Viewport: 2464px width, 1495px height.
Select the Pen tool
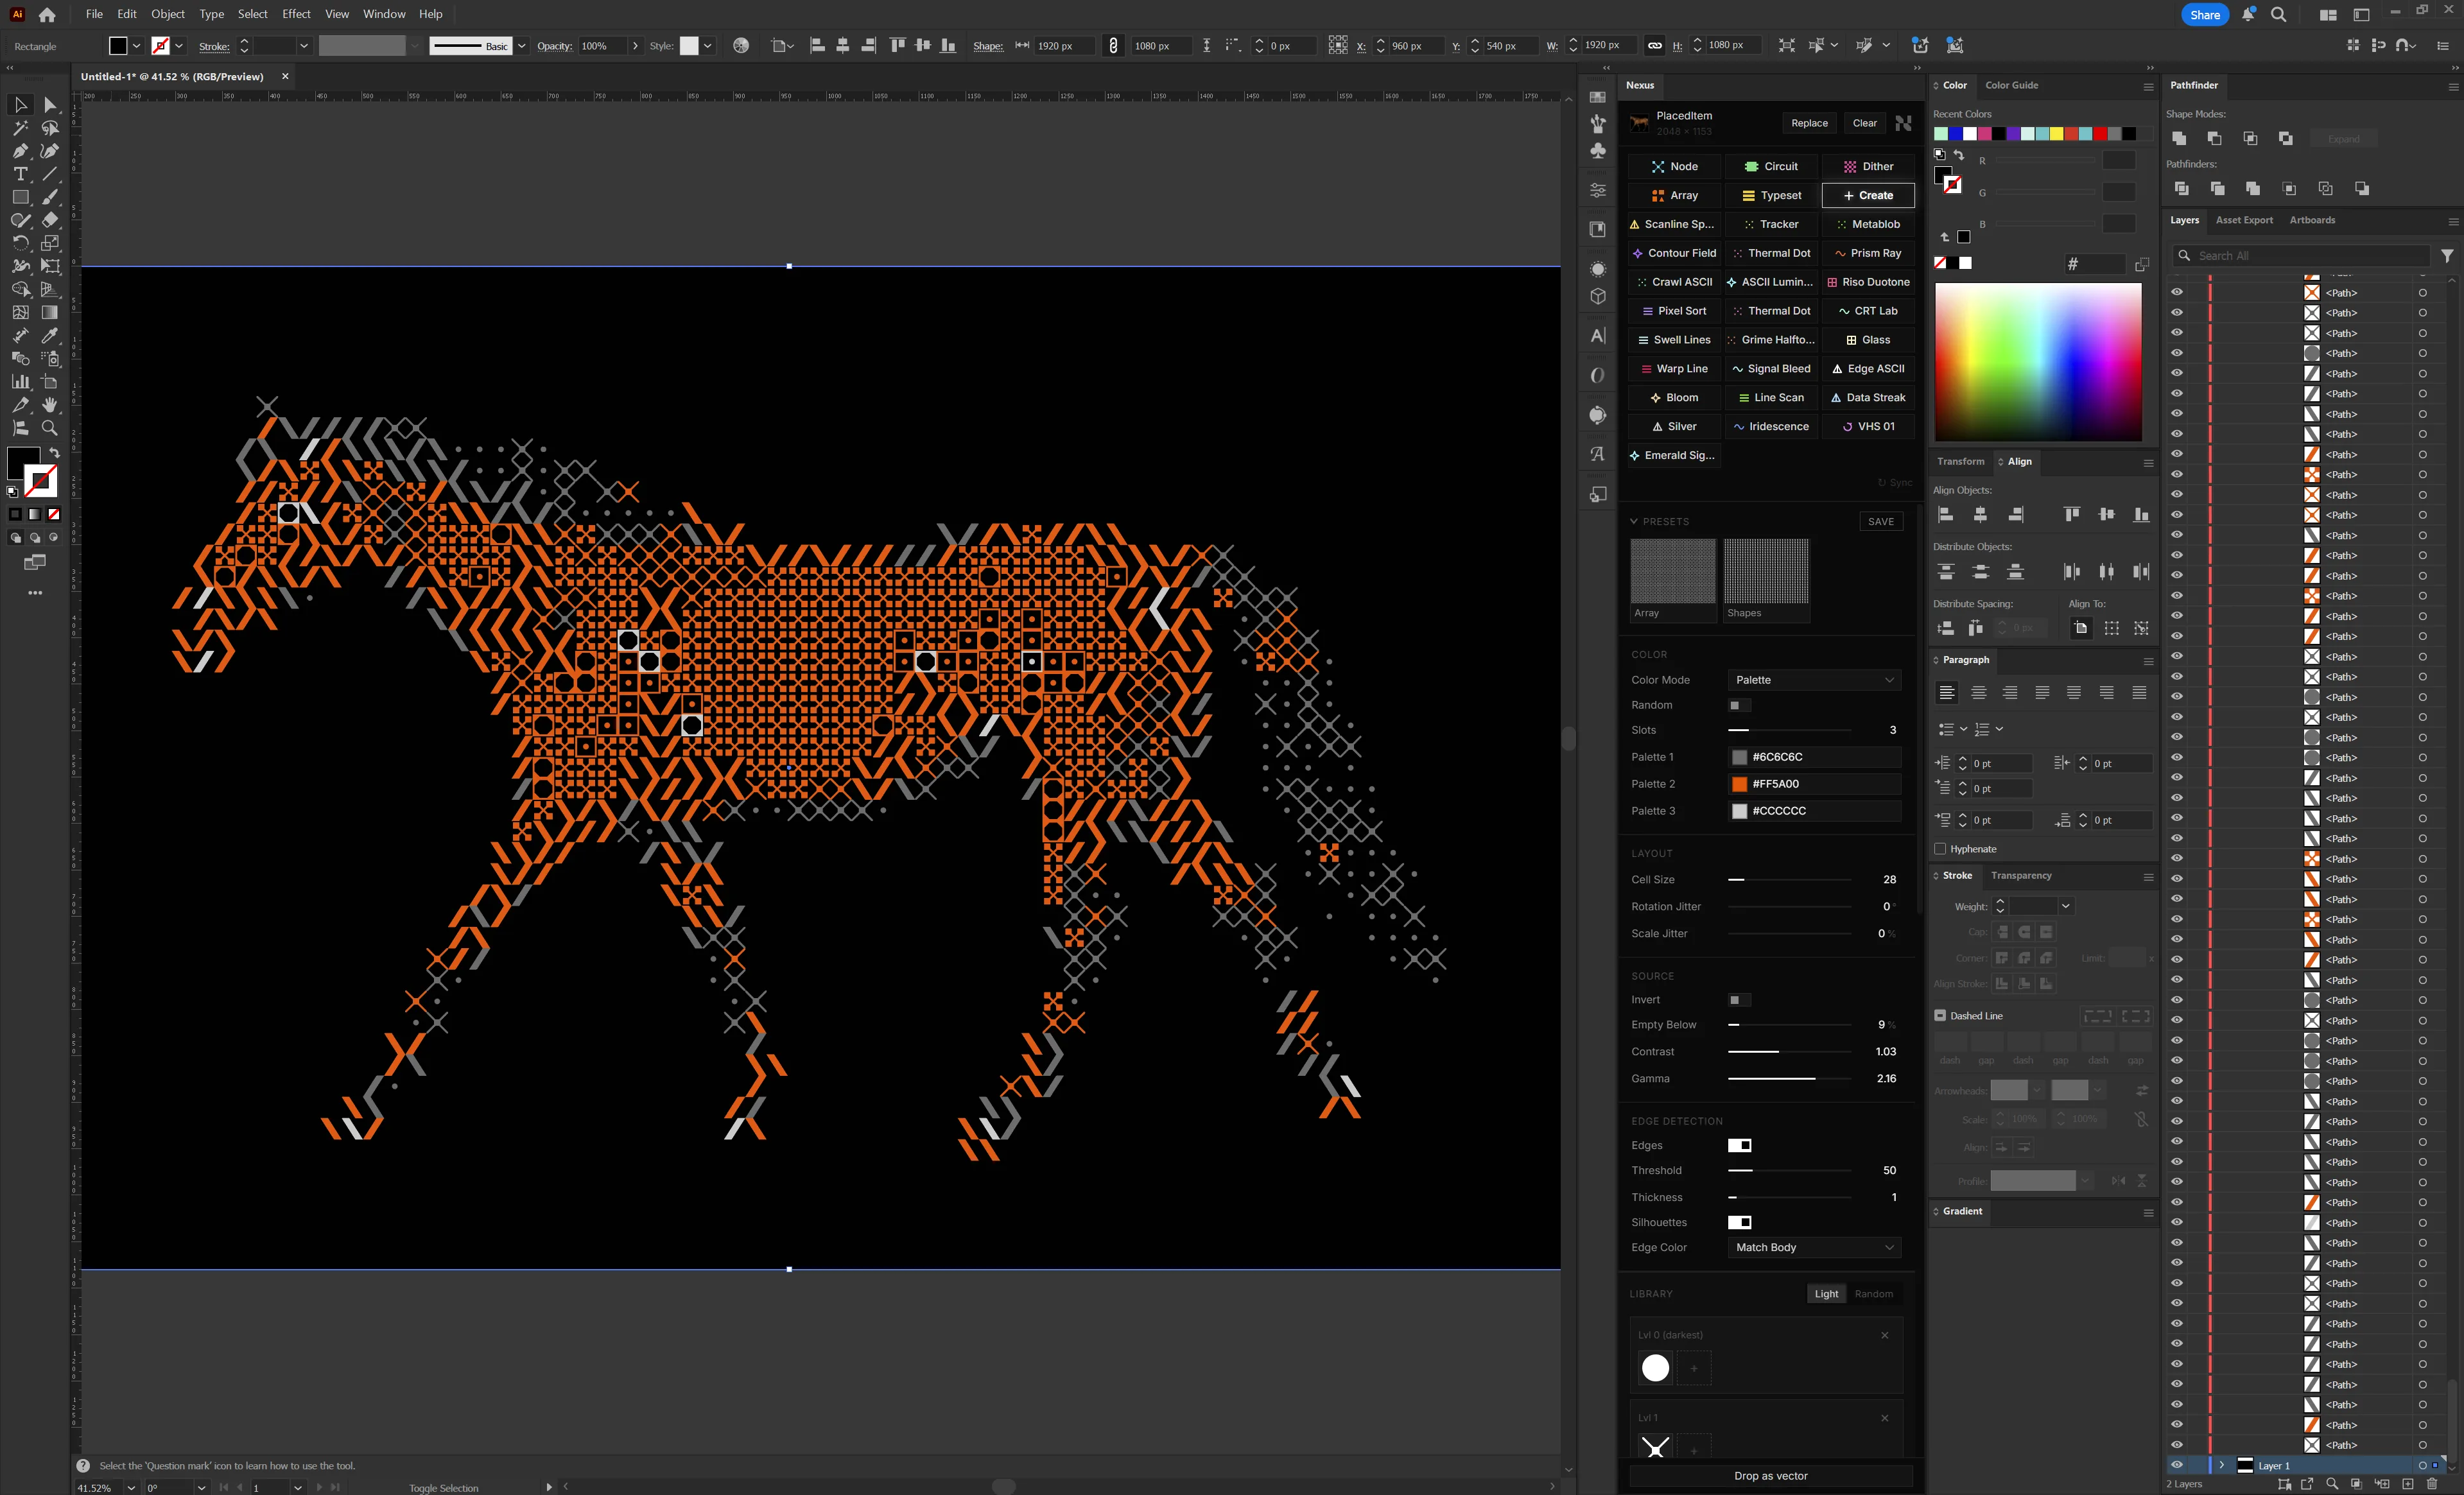pos(20,151)
